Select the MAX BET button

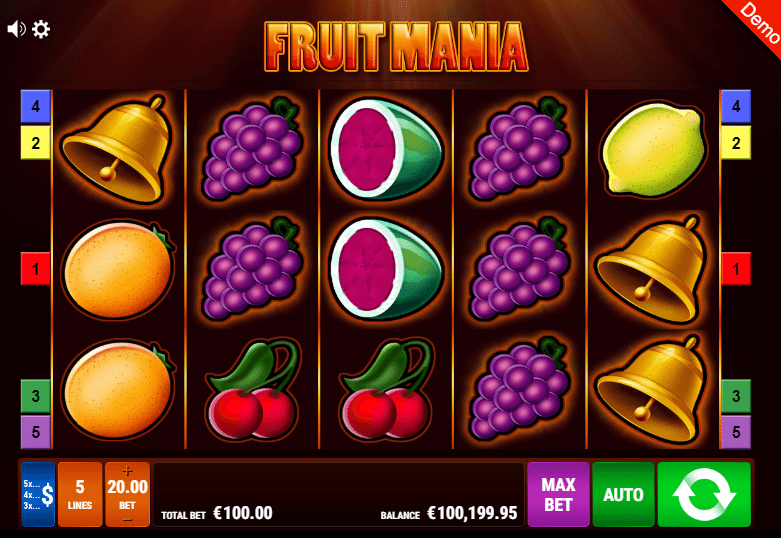point(558,494)
